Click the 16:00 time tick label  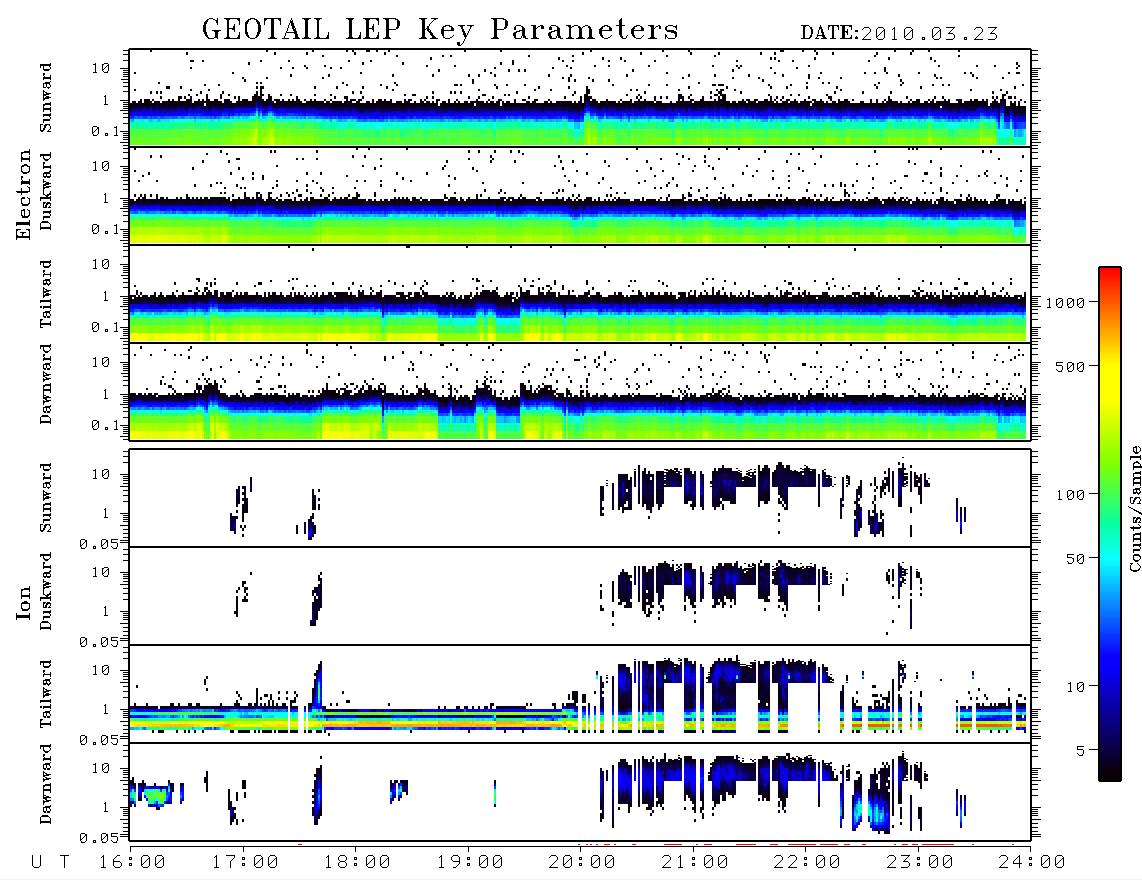132,863
